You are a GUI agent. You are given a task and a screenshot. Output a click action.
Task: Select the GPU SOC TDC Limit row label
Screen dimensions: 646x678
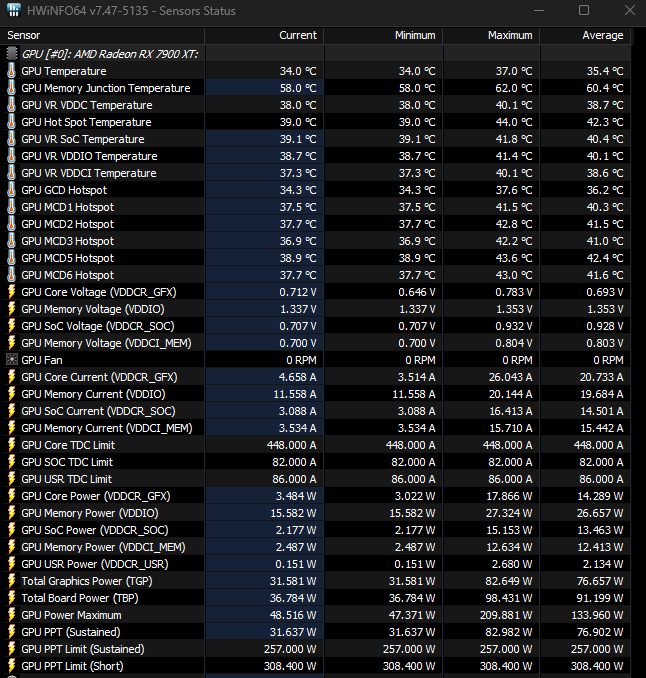tap(67, 462)
